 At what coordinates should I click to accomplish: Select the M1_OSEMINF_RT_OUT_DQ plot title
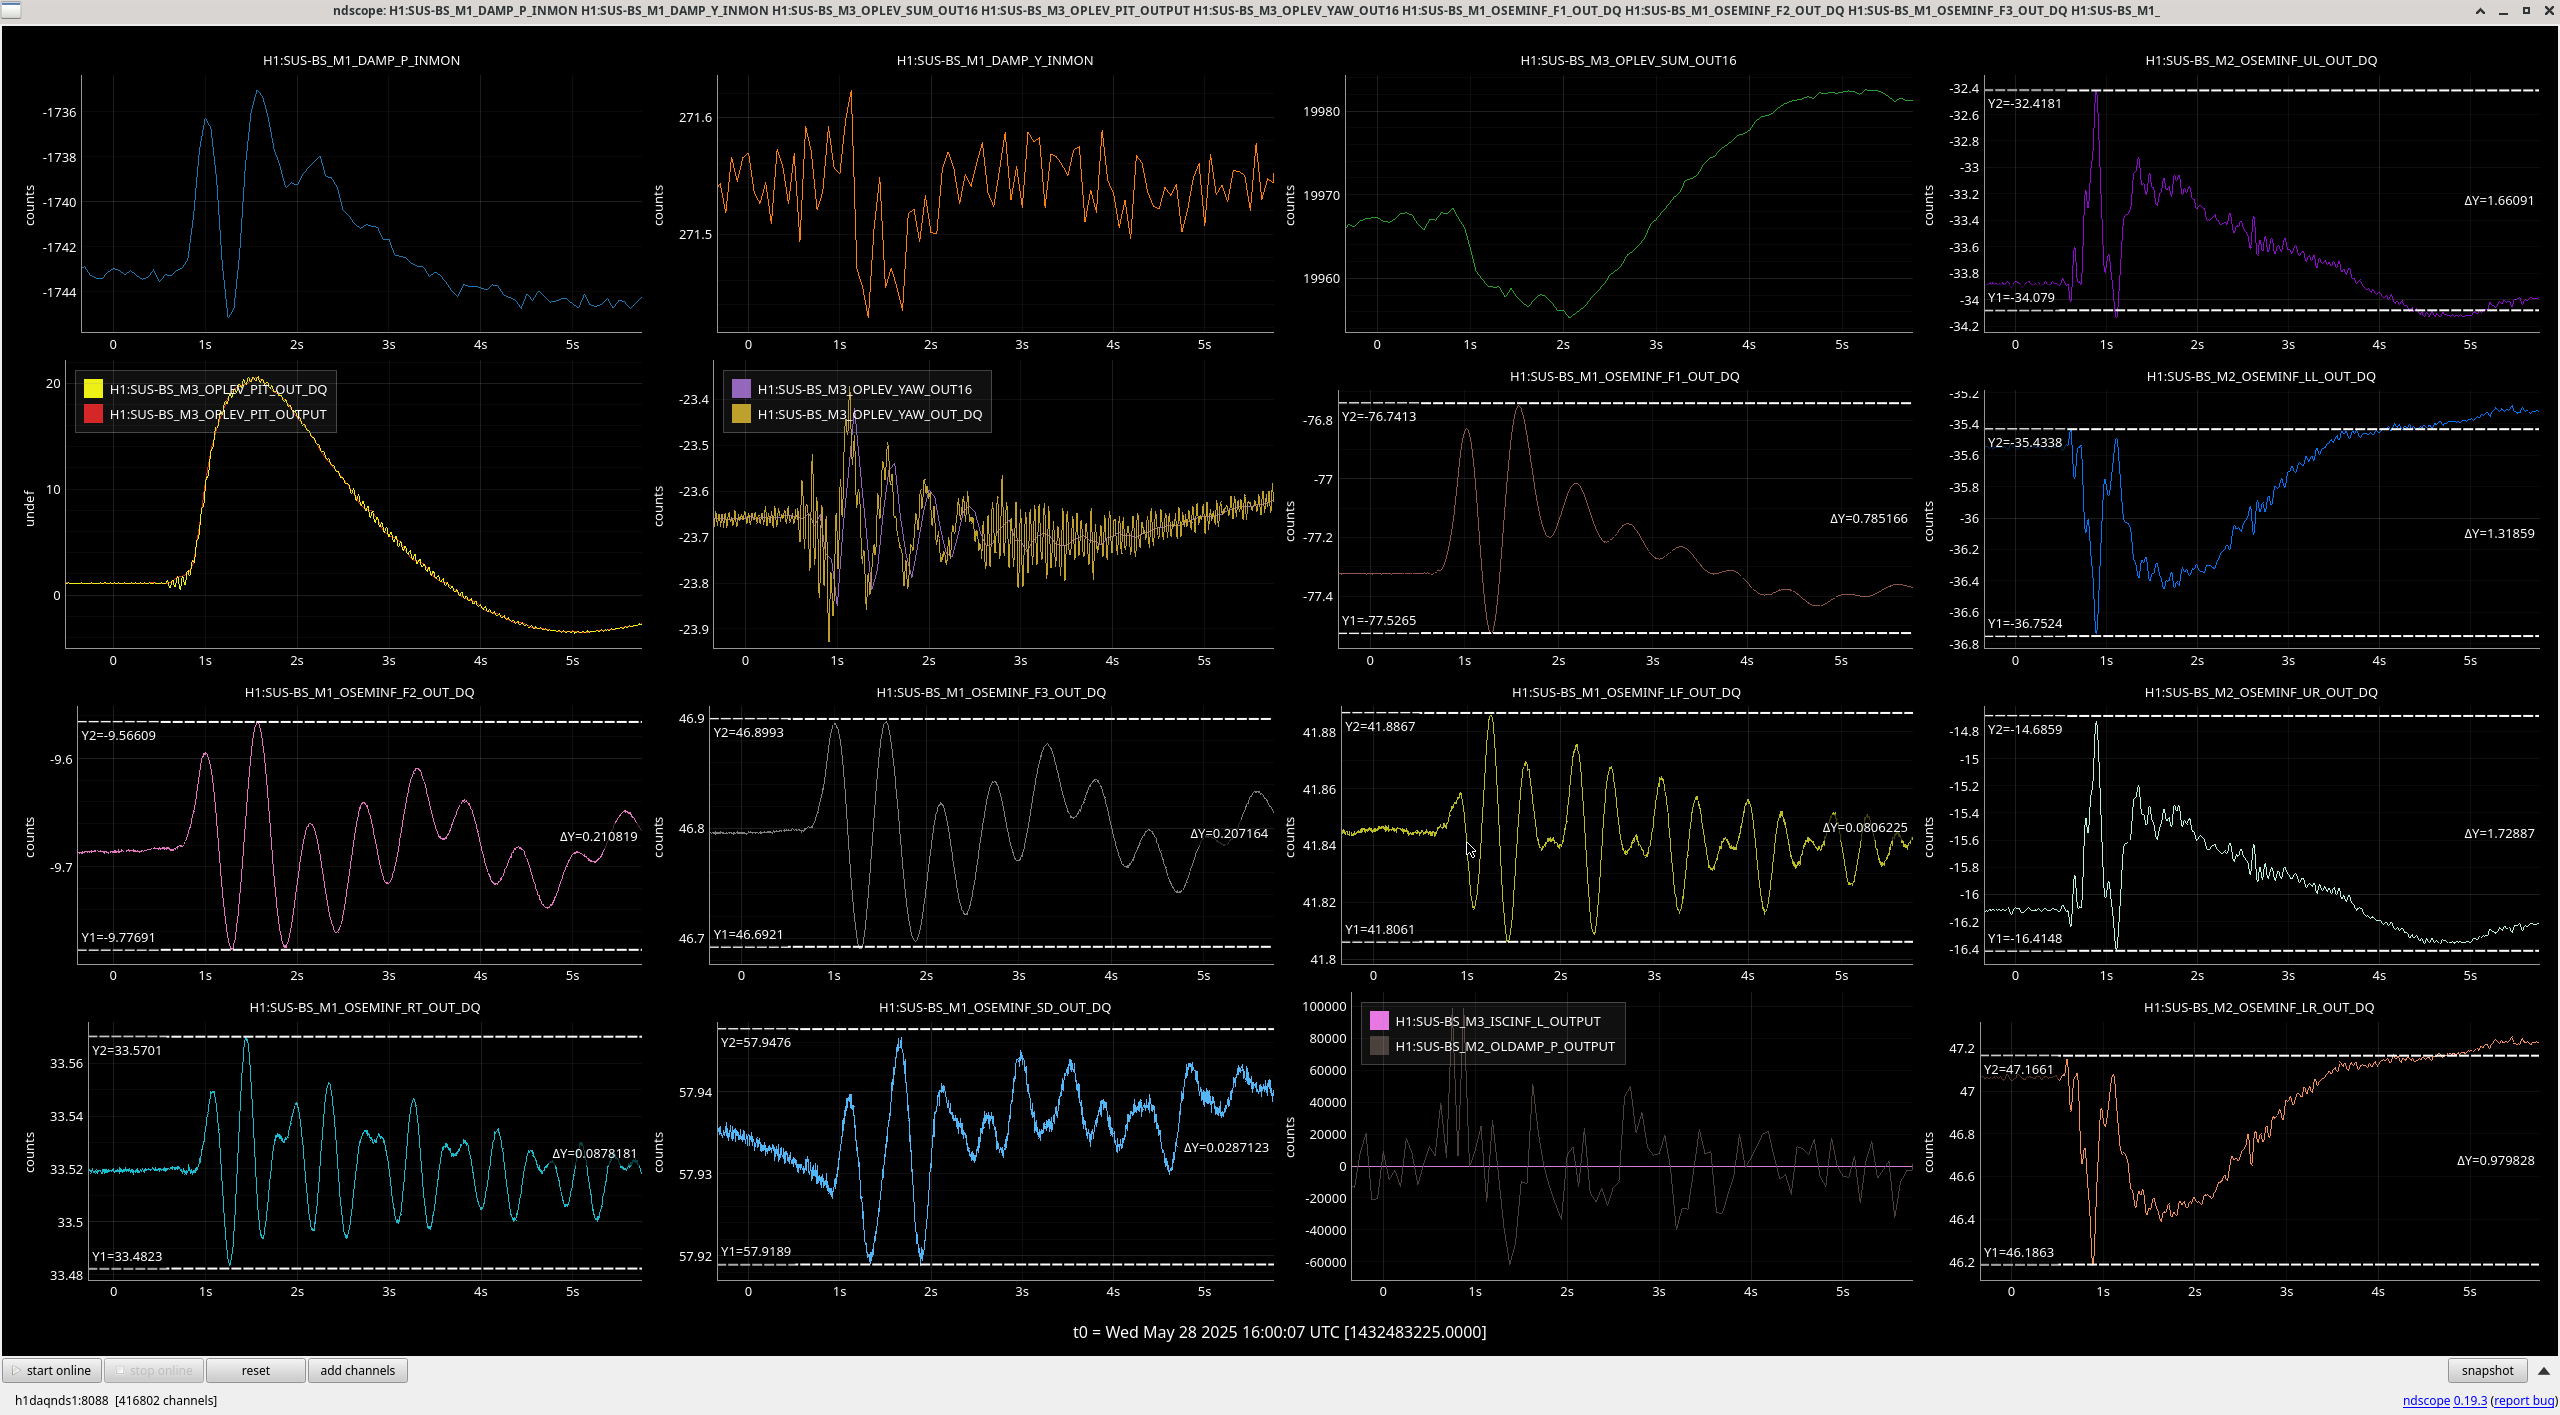[x=364, y=1007]
